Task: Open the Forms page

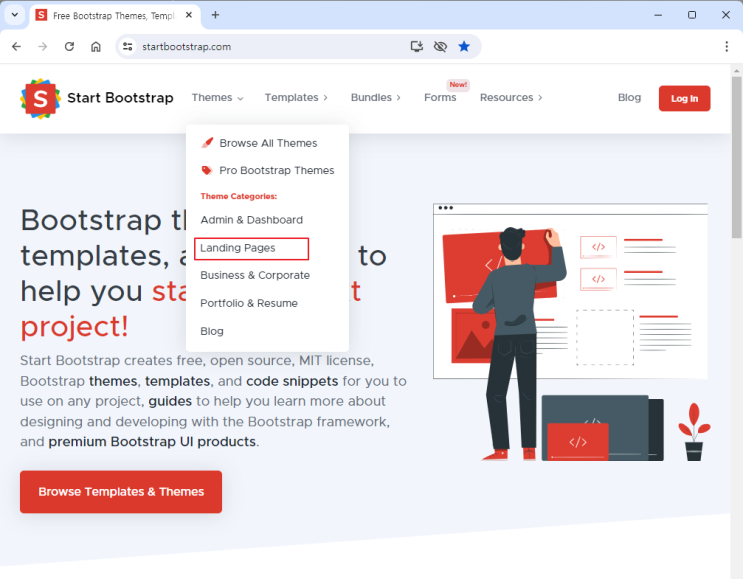Action: 440,98
